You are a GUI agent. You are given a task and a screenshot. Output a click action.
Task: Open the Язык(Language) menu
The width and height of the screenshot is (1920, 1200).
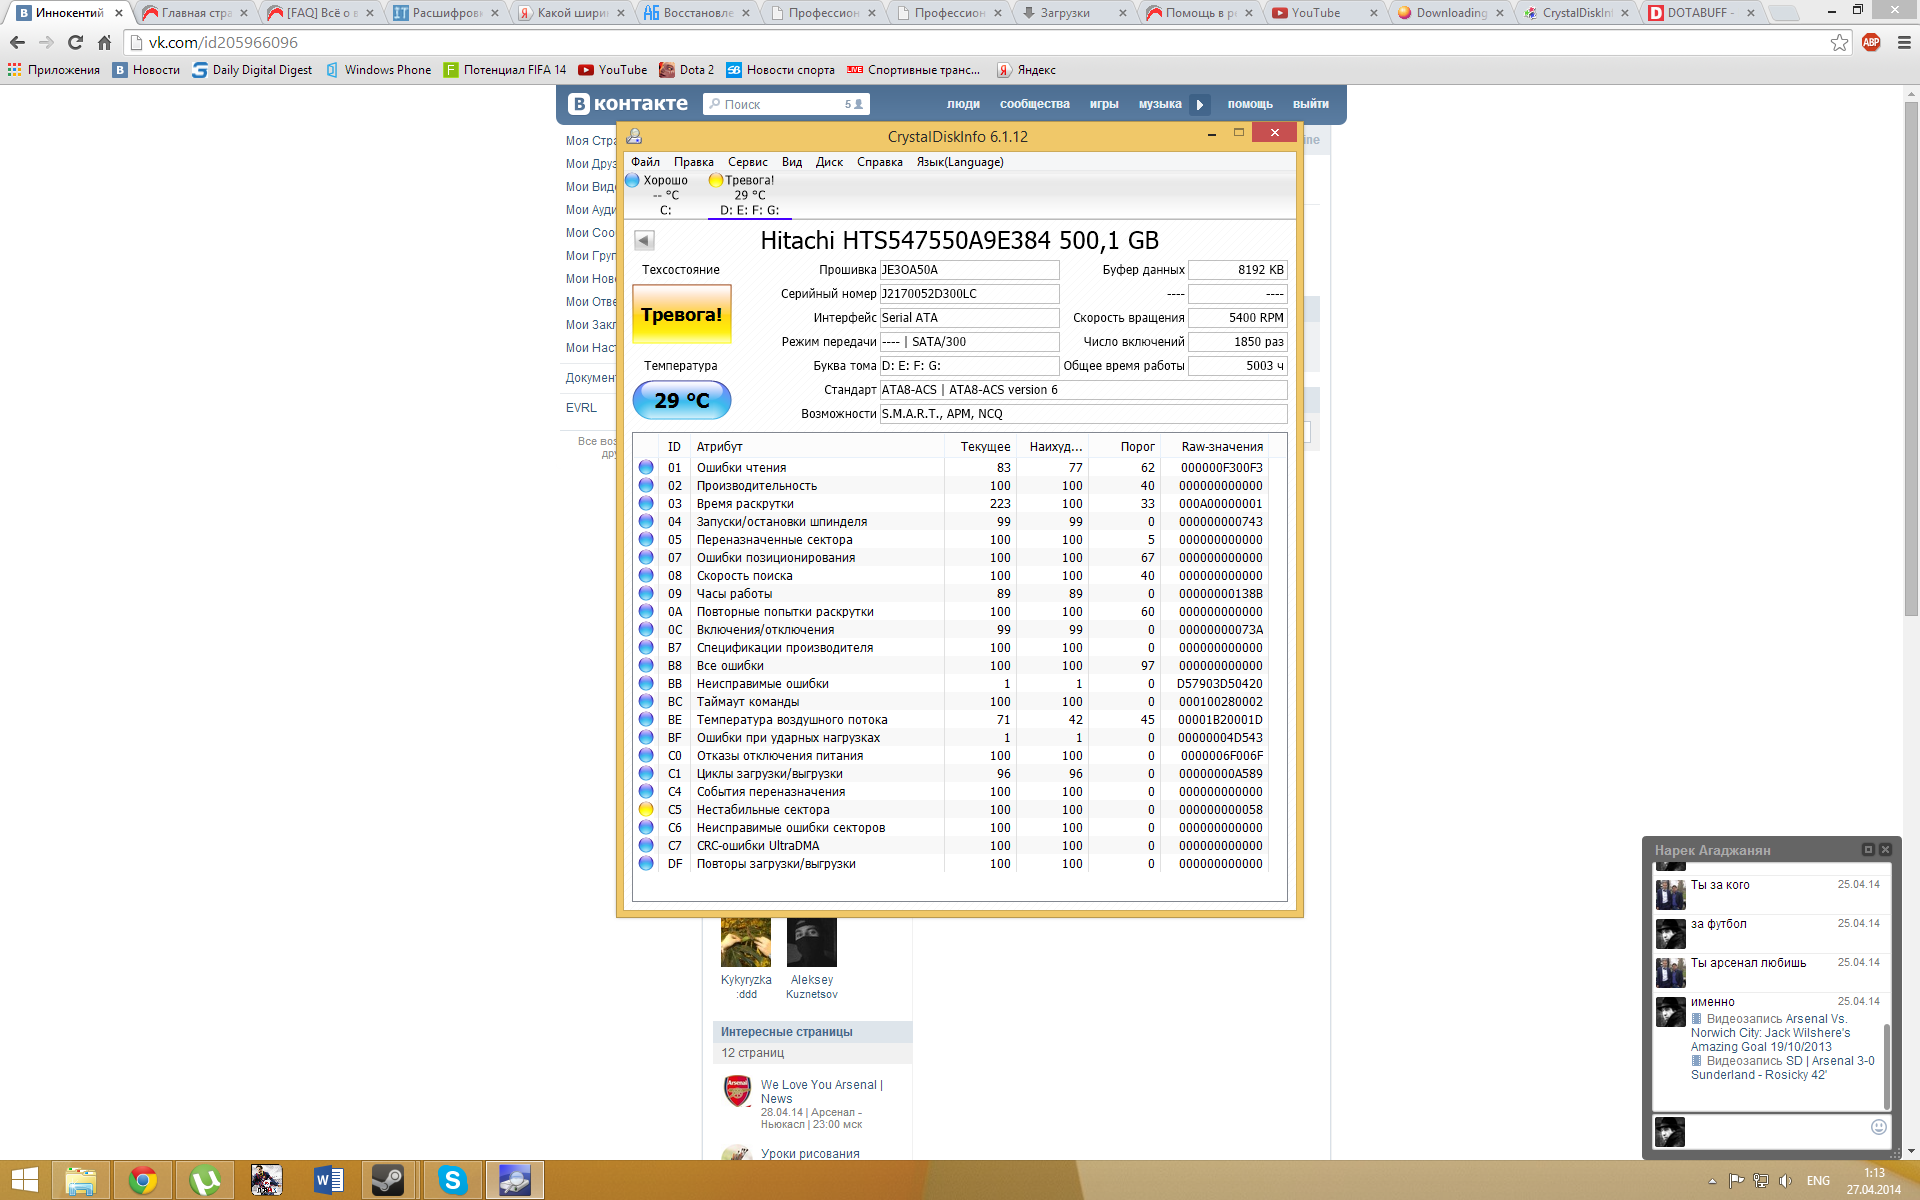click(959, 162)
